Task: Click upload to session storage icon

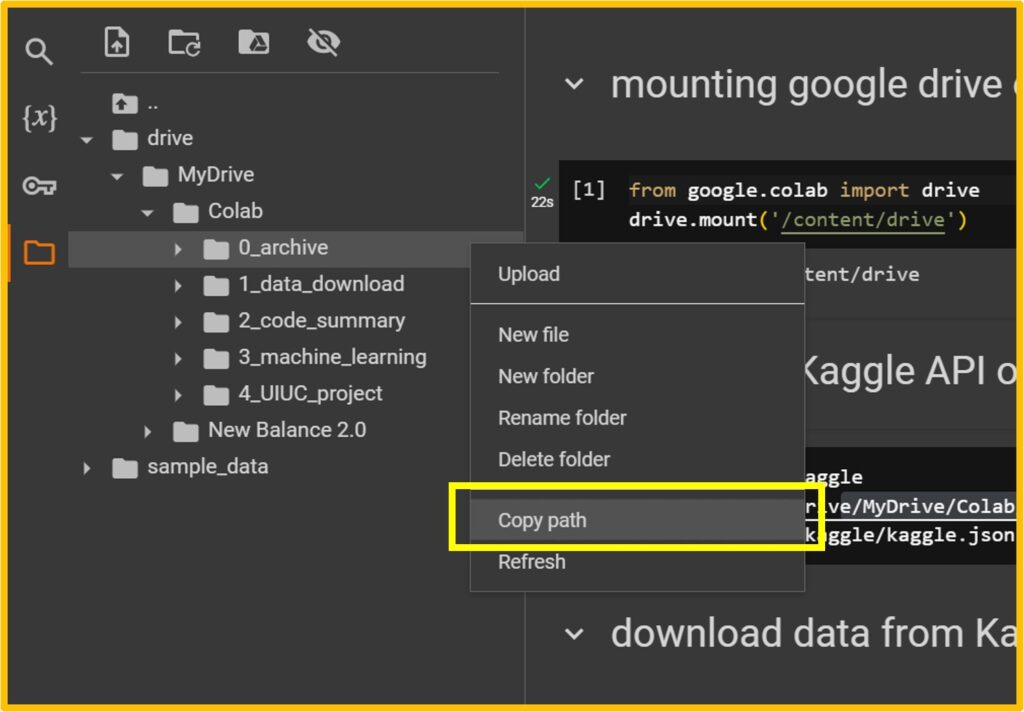Action: (118, 42)
